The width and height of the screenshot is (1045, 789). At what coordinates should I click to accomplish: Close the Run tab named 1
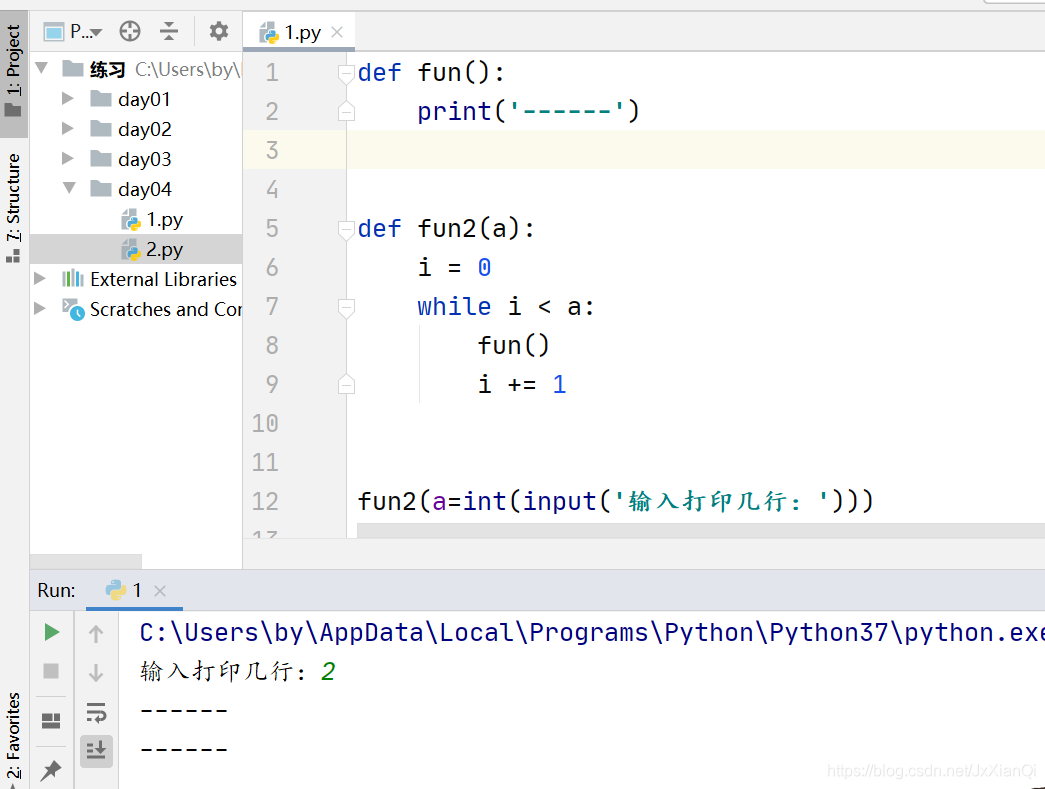pos(160,590)
